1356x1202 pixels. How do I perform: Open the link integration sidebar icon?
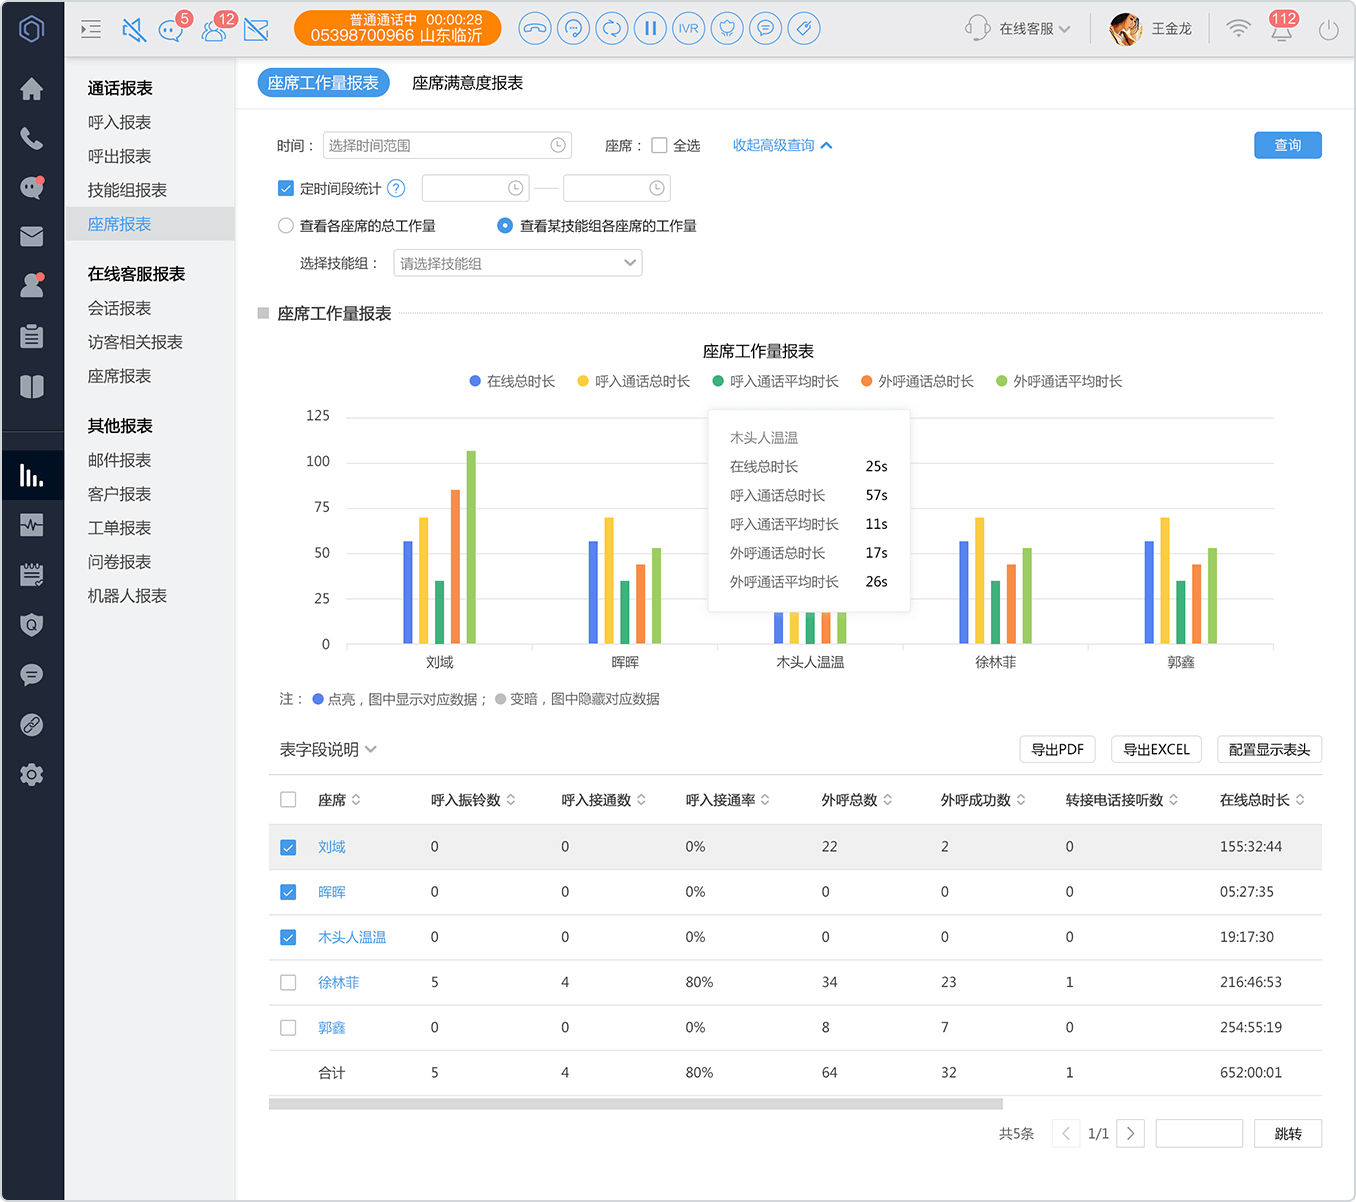pos(32,725)
